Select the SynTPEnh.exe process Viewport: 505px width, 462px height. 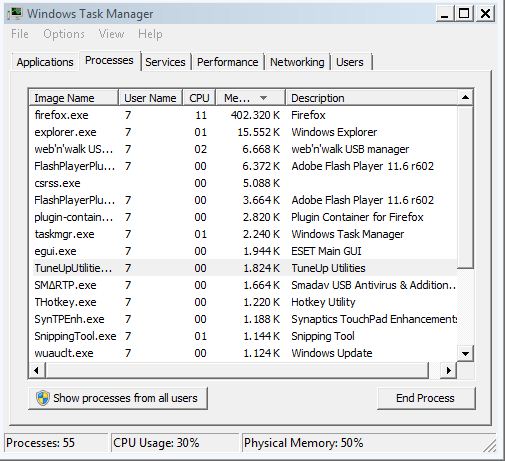pyautogui.click(x=243, y=319)
